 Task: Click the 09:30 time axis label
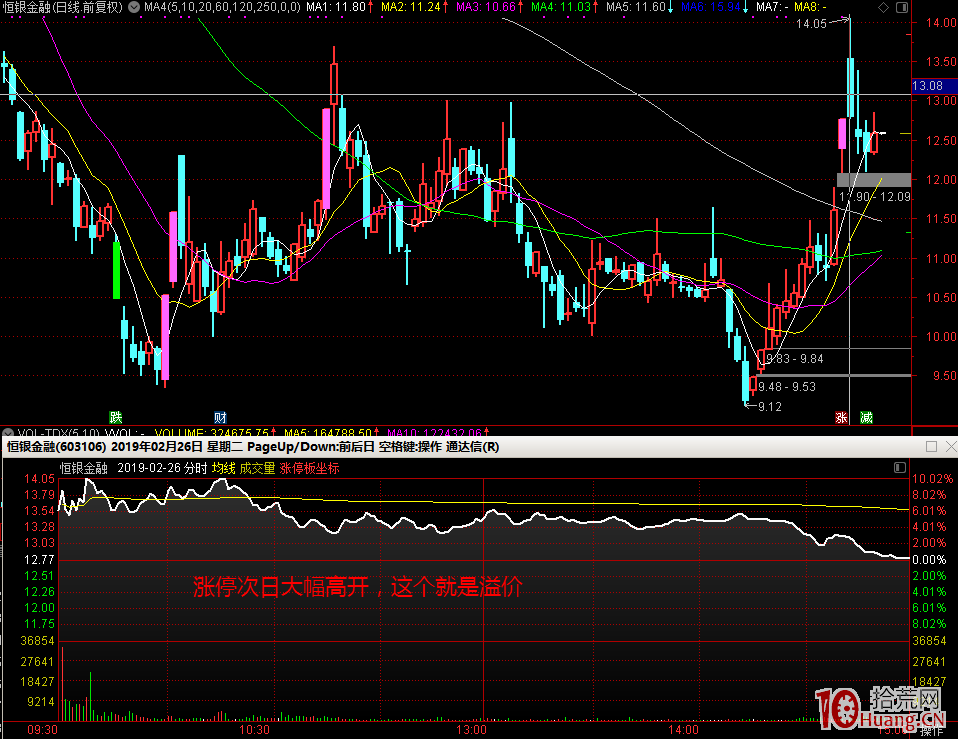pos(42,730)
